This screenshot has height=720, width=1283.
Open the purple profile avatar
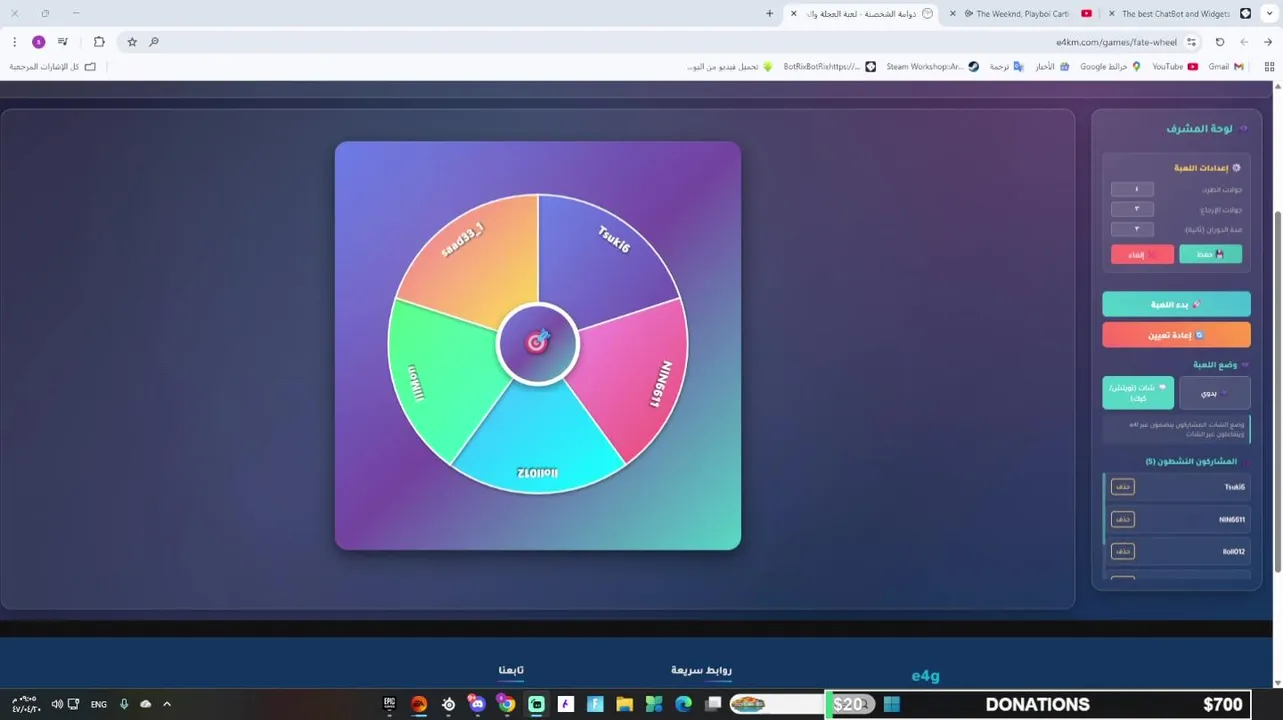click(x=38, y=42)
